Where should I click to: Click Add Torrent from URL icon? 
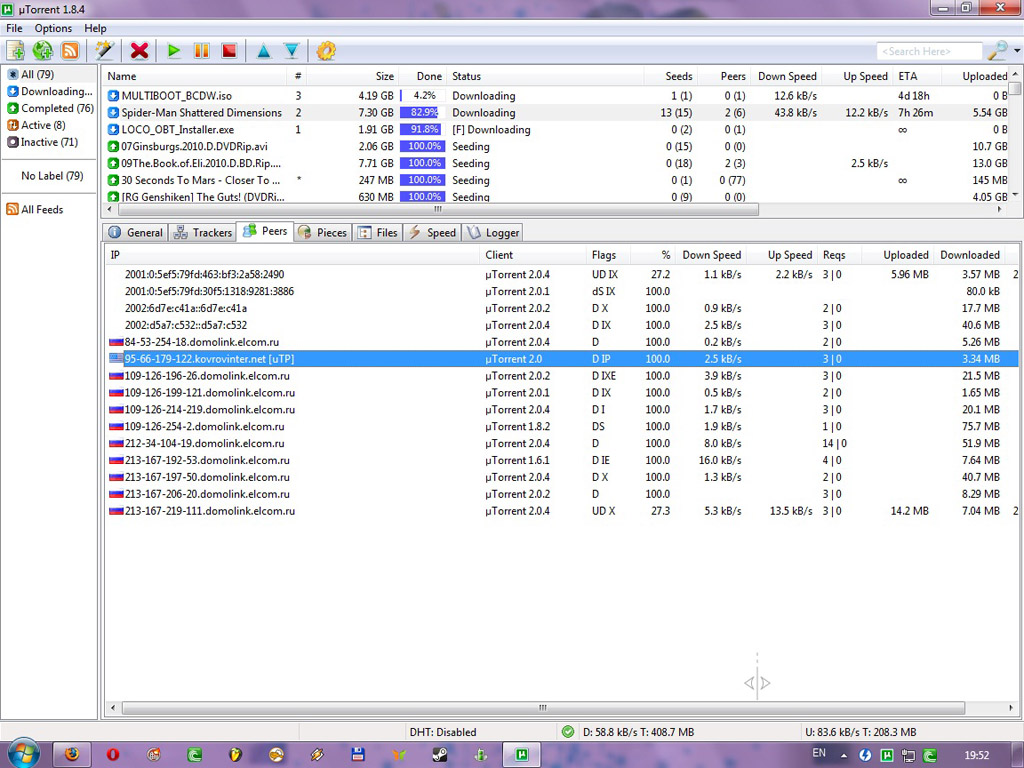(42, 50)
